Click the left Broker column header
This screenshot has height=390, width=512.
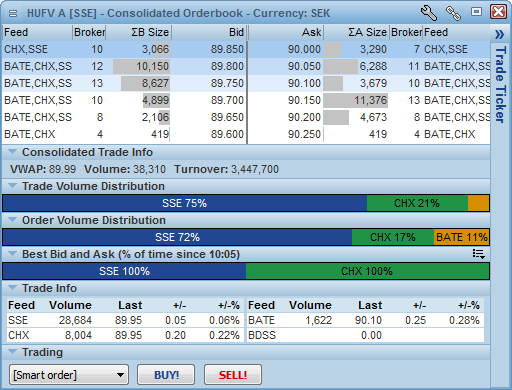[89, 32]
